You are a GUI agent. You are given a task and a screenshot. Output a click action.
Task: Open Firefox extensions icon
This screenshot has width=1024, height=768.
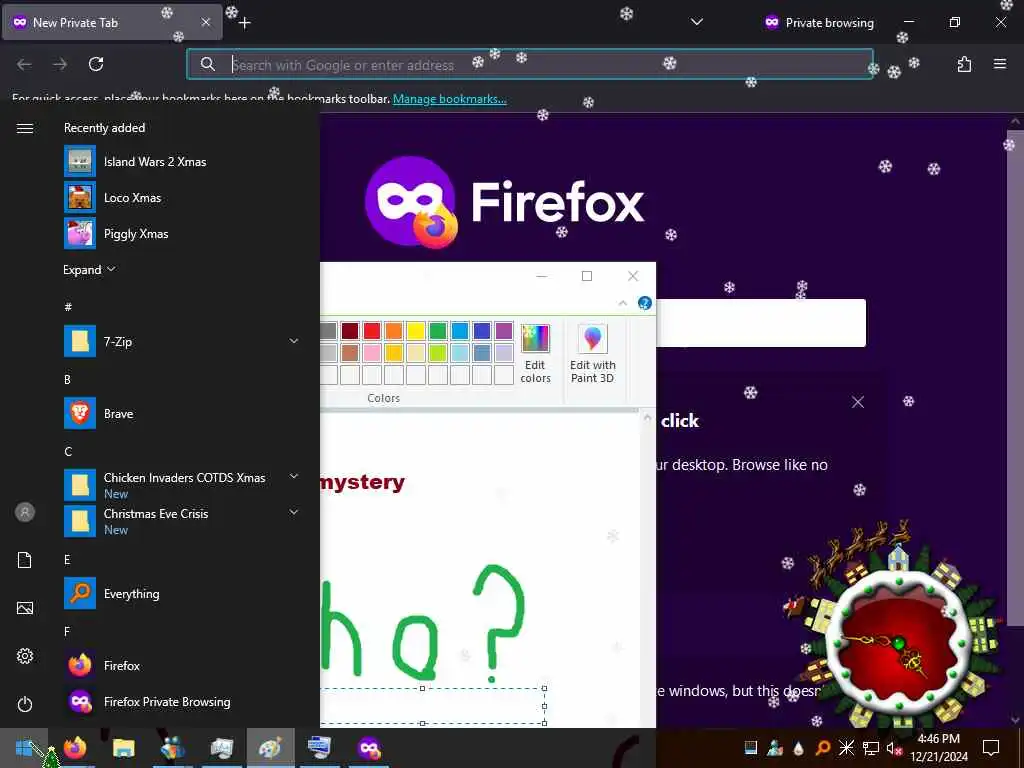(964, 64)
